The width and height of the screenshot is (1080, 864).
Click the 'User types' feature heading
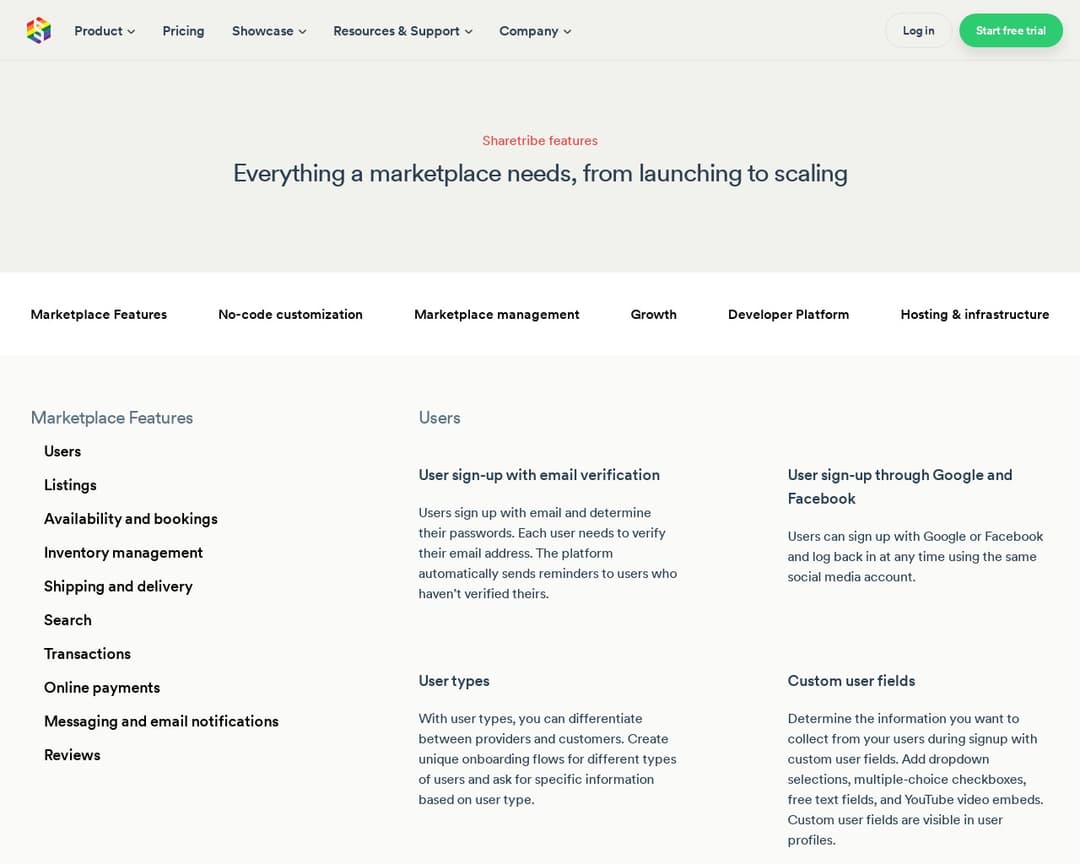(454, 681)
